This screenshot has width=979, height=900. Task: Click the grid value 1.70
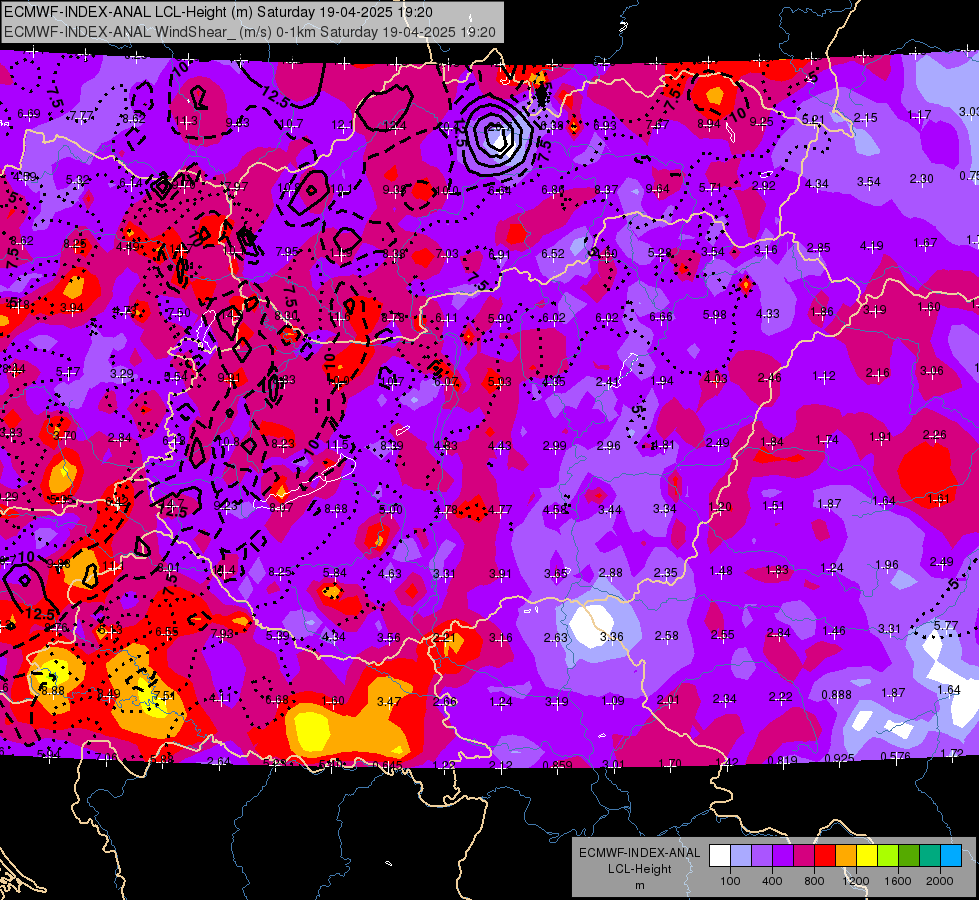(669, 763)
